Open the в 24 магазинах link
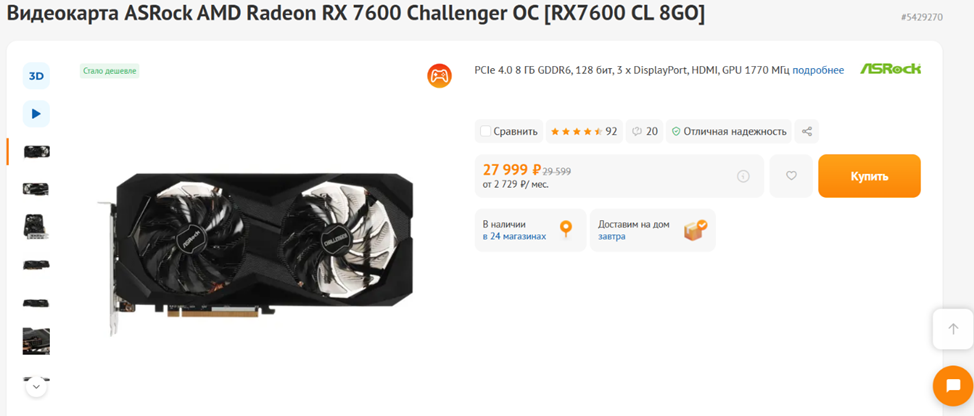 (x=514, y=237)
